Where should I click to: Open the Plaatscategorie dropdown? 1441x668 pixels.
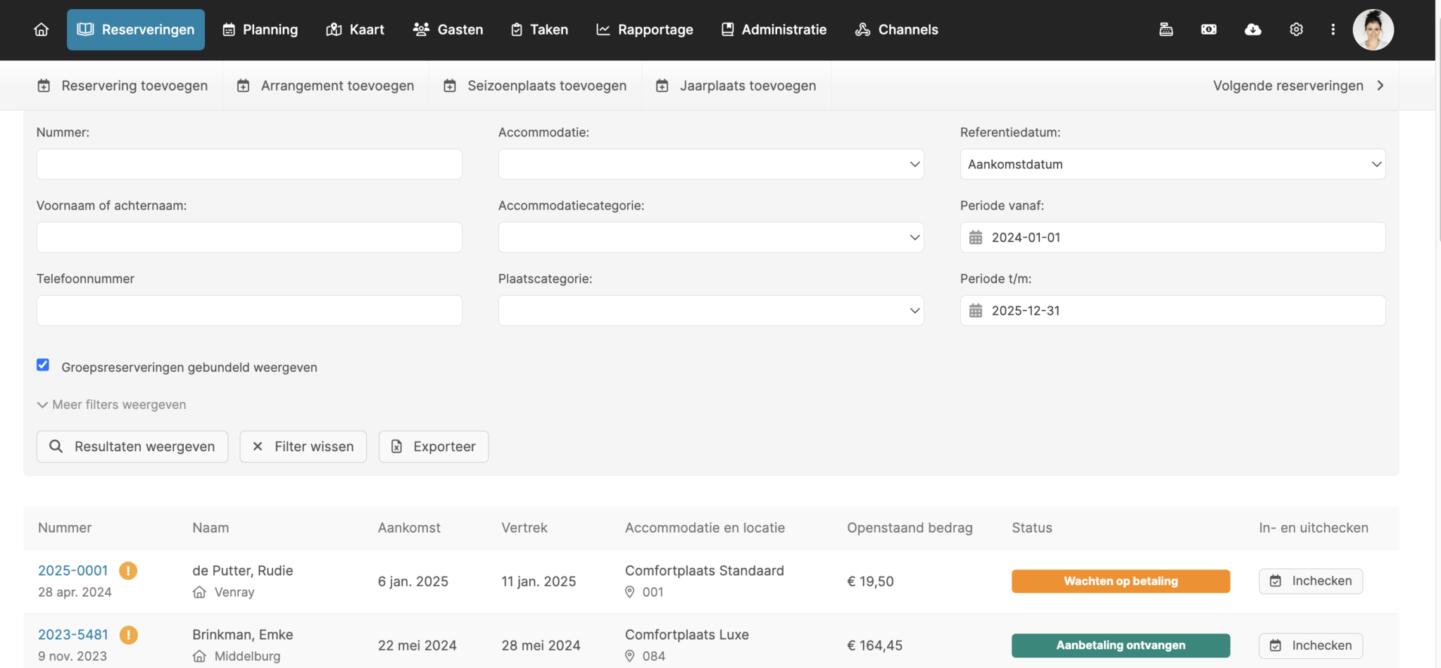[x=710, y=311]
